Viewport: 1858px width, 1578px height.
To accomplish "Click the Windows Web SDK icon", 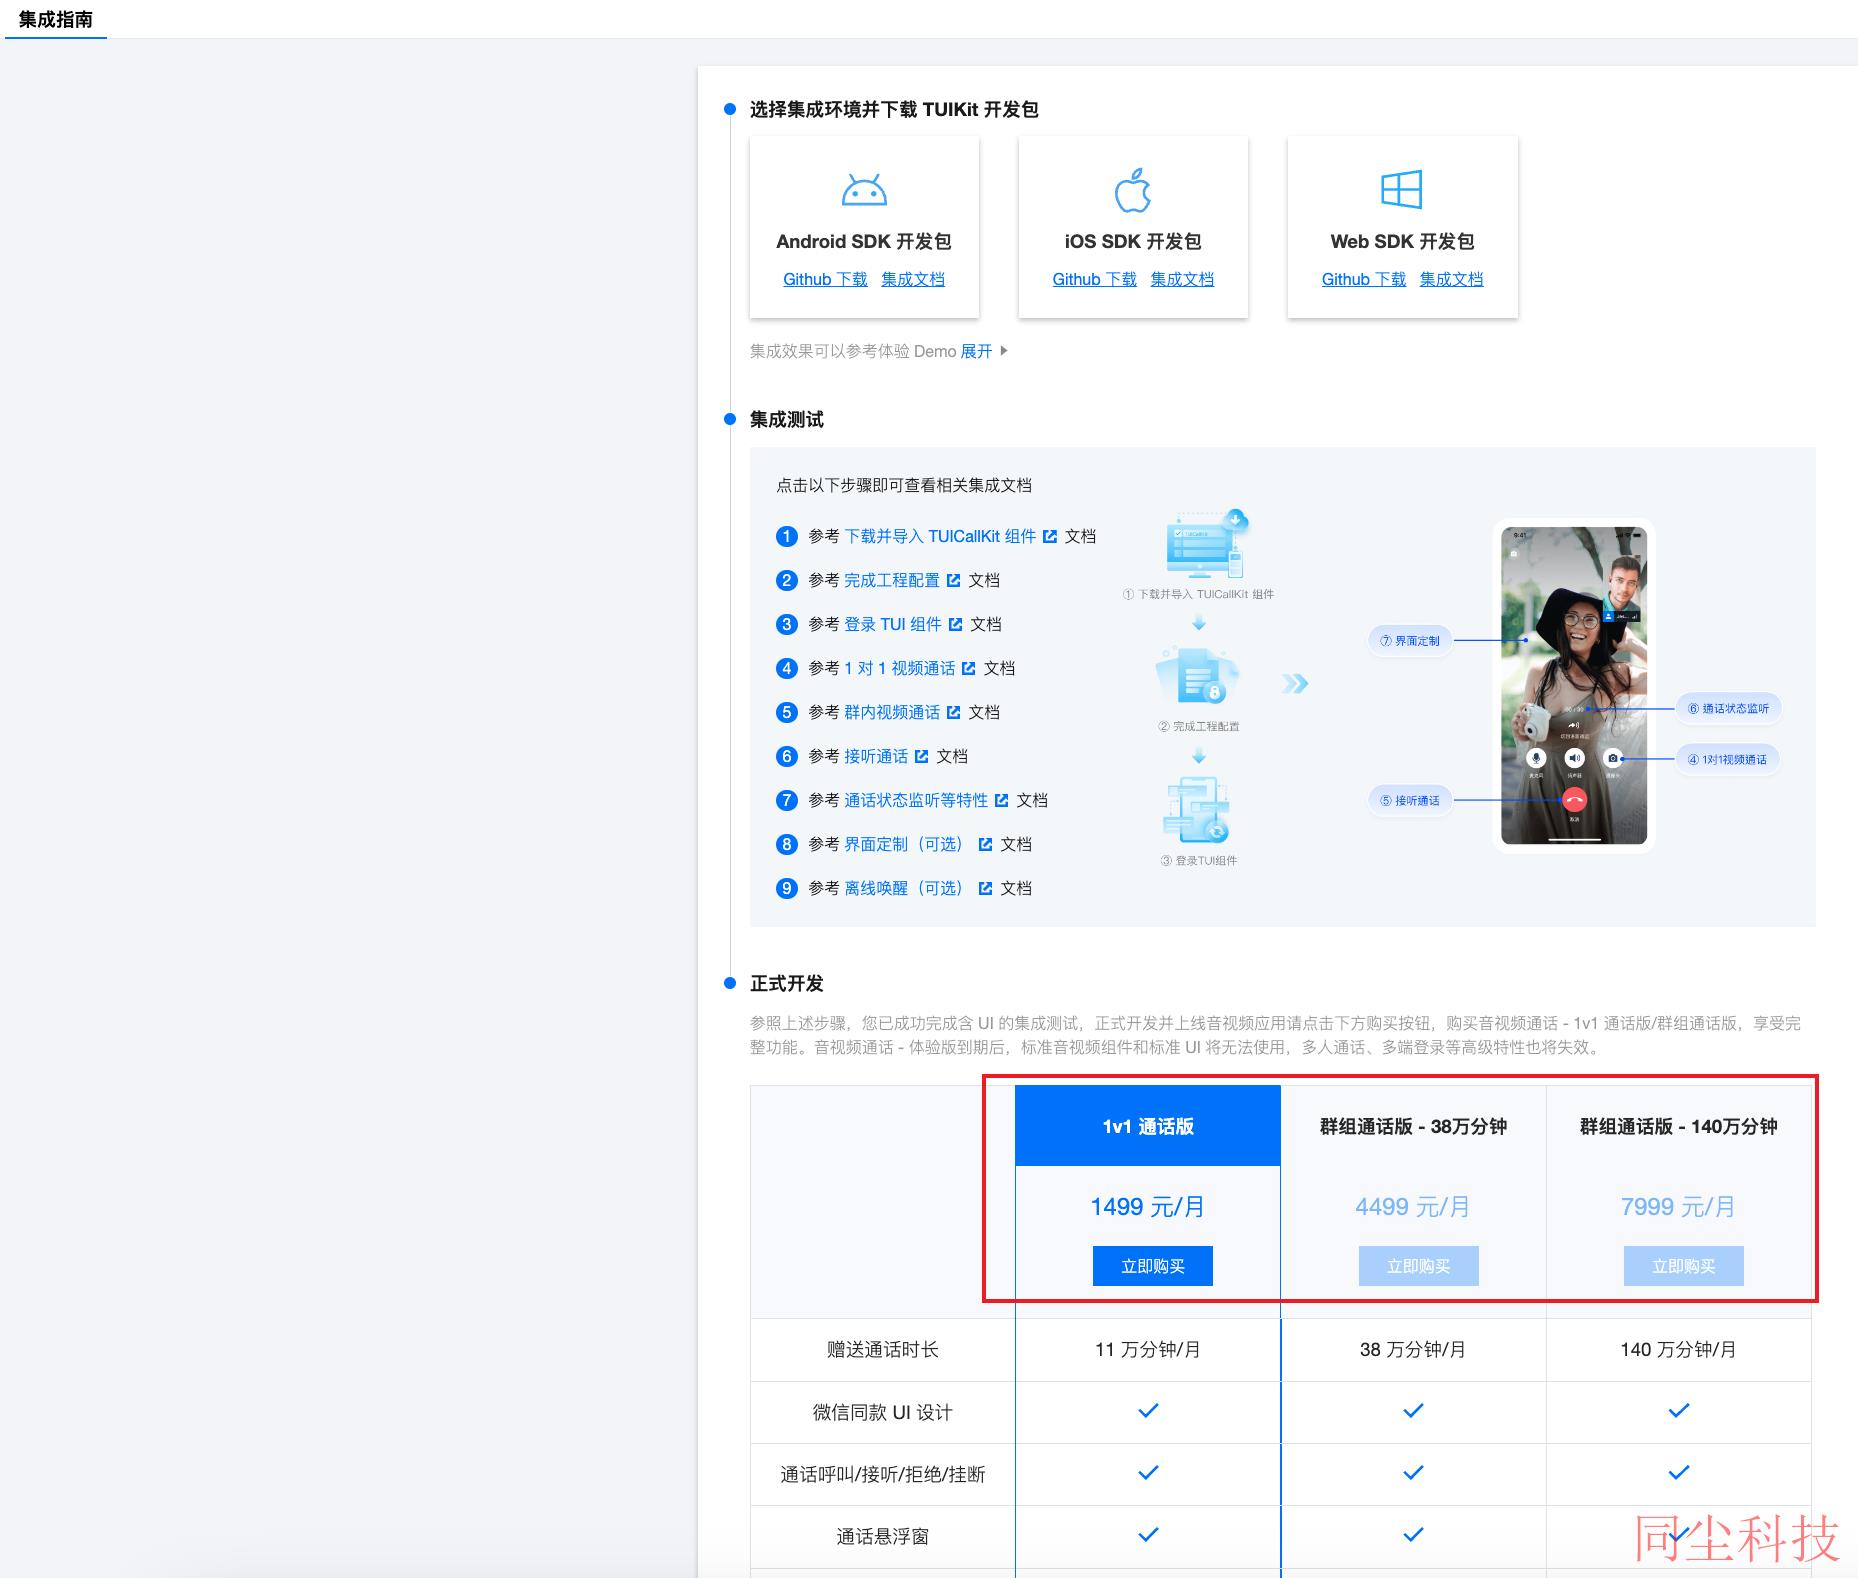I will pyautogui.click(x=1401, y=189).
